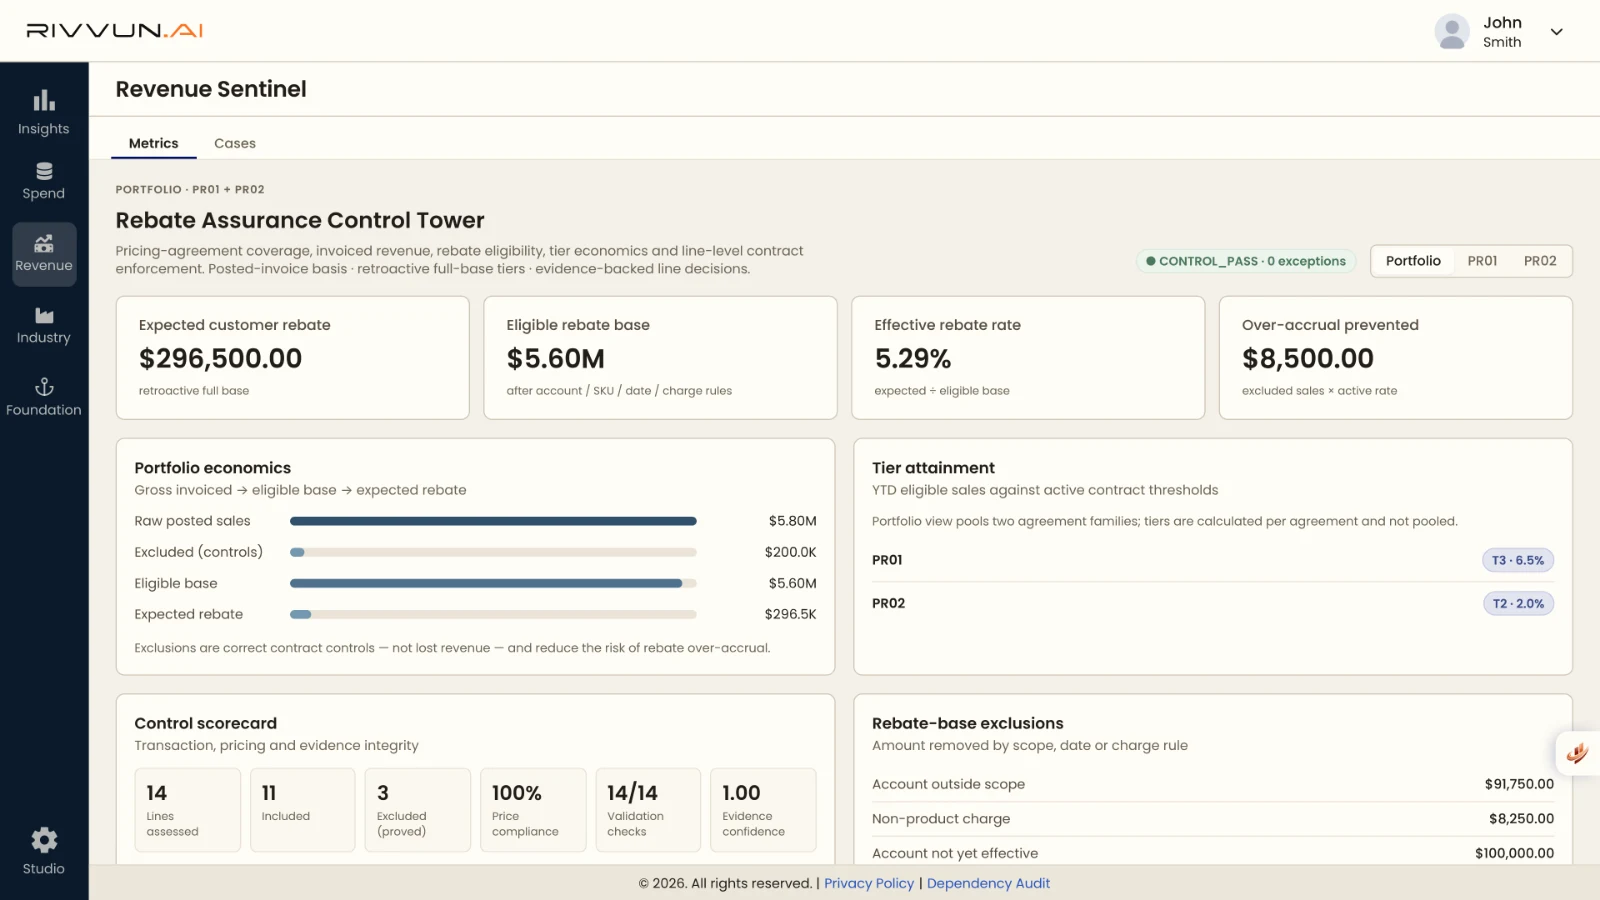Click the $5.80M raw posted sales value
This screenshot has height=900, width=1600.
[x=792, y=521]
